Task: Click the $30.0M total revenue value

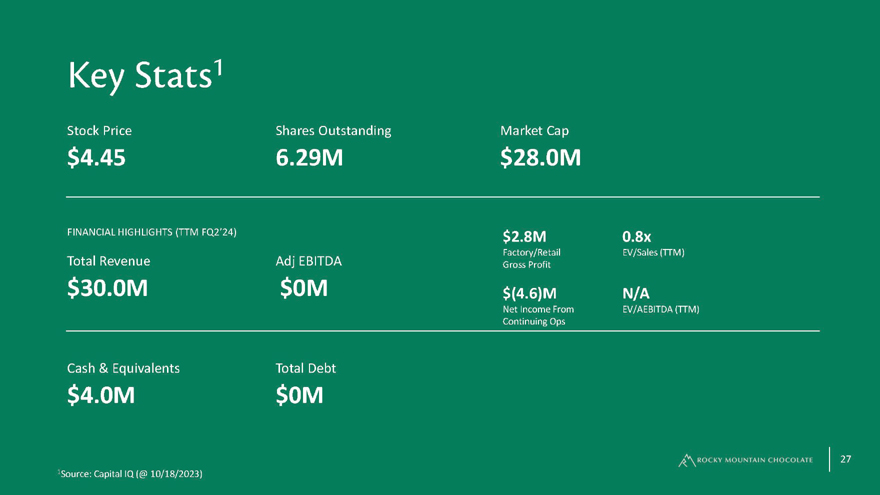Action: point(108,289)
